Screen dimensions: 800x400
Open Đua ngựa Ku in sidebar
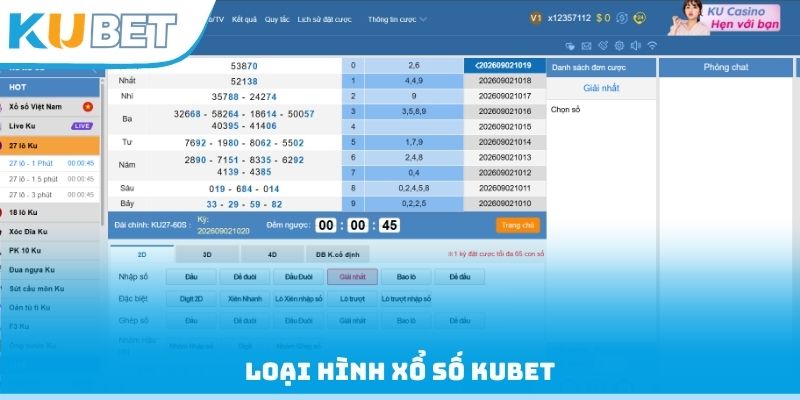(49, 270)
